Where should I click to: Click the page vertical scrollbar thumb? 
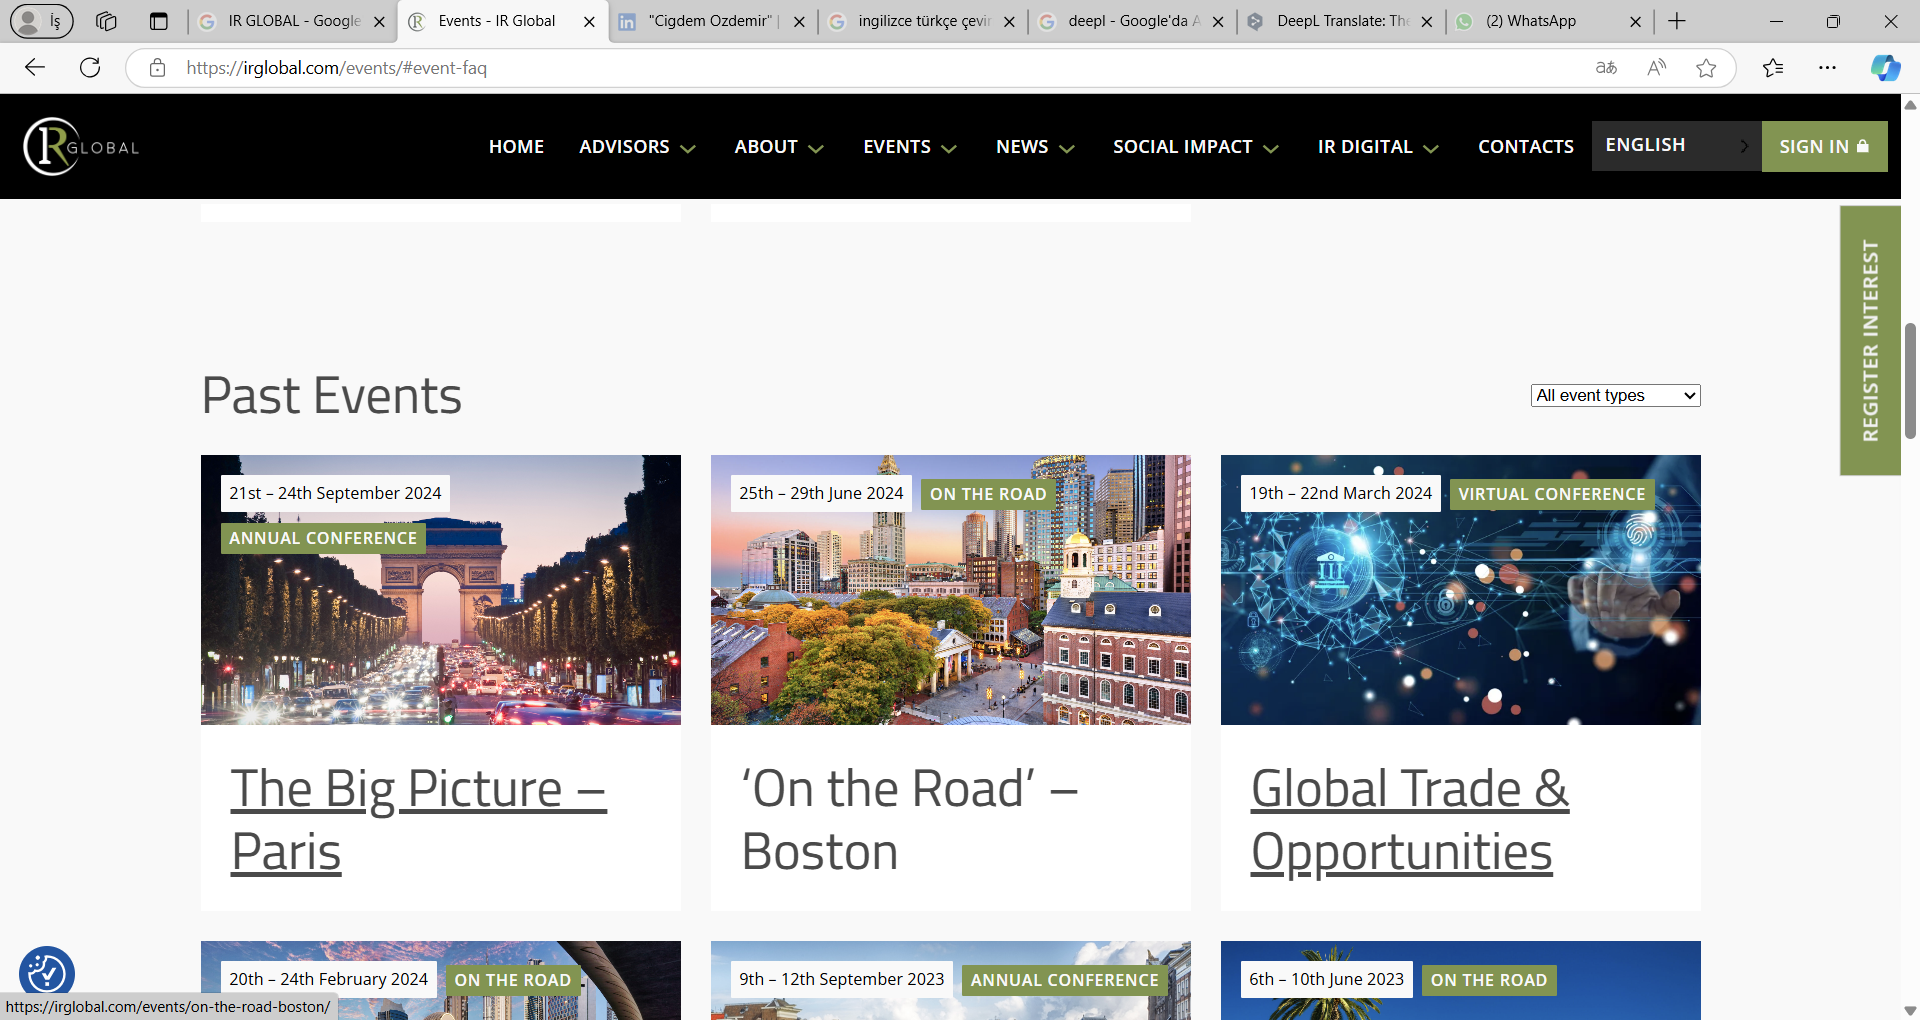[1910, 380]
